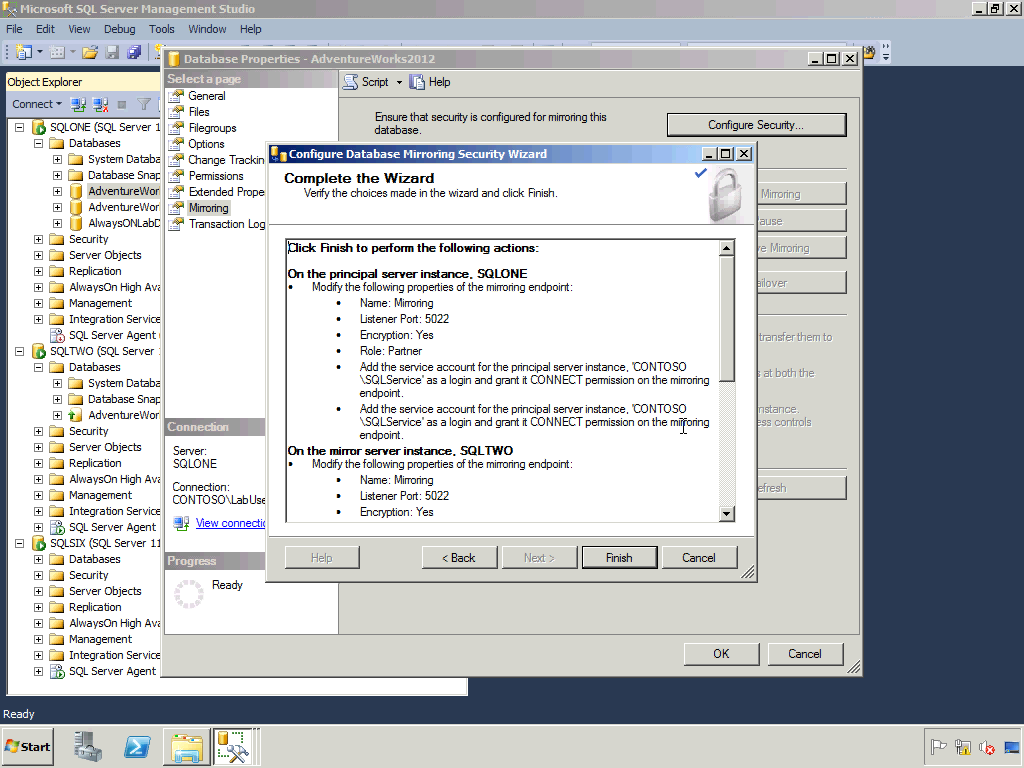
Task: Click Finish in the Mirroring Security Wizard
Action: 619,557
